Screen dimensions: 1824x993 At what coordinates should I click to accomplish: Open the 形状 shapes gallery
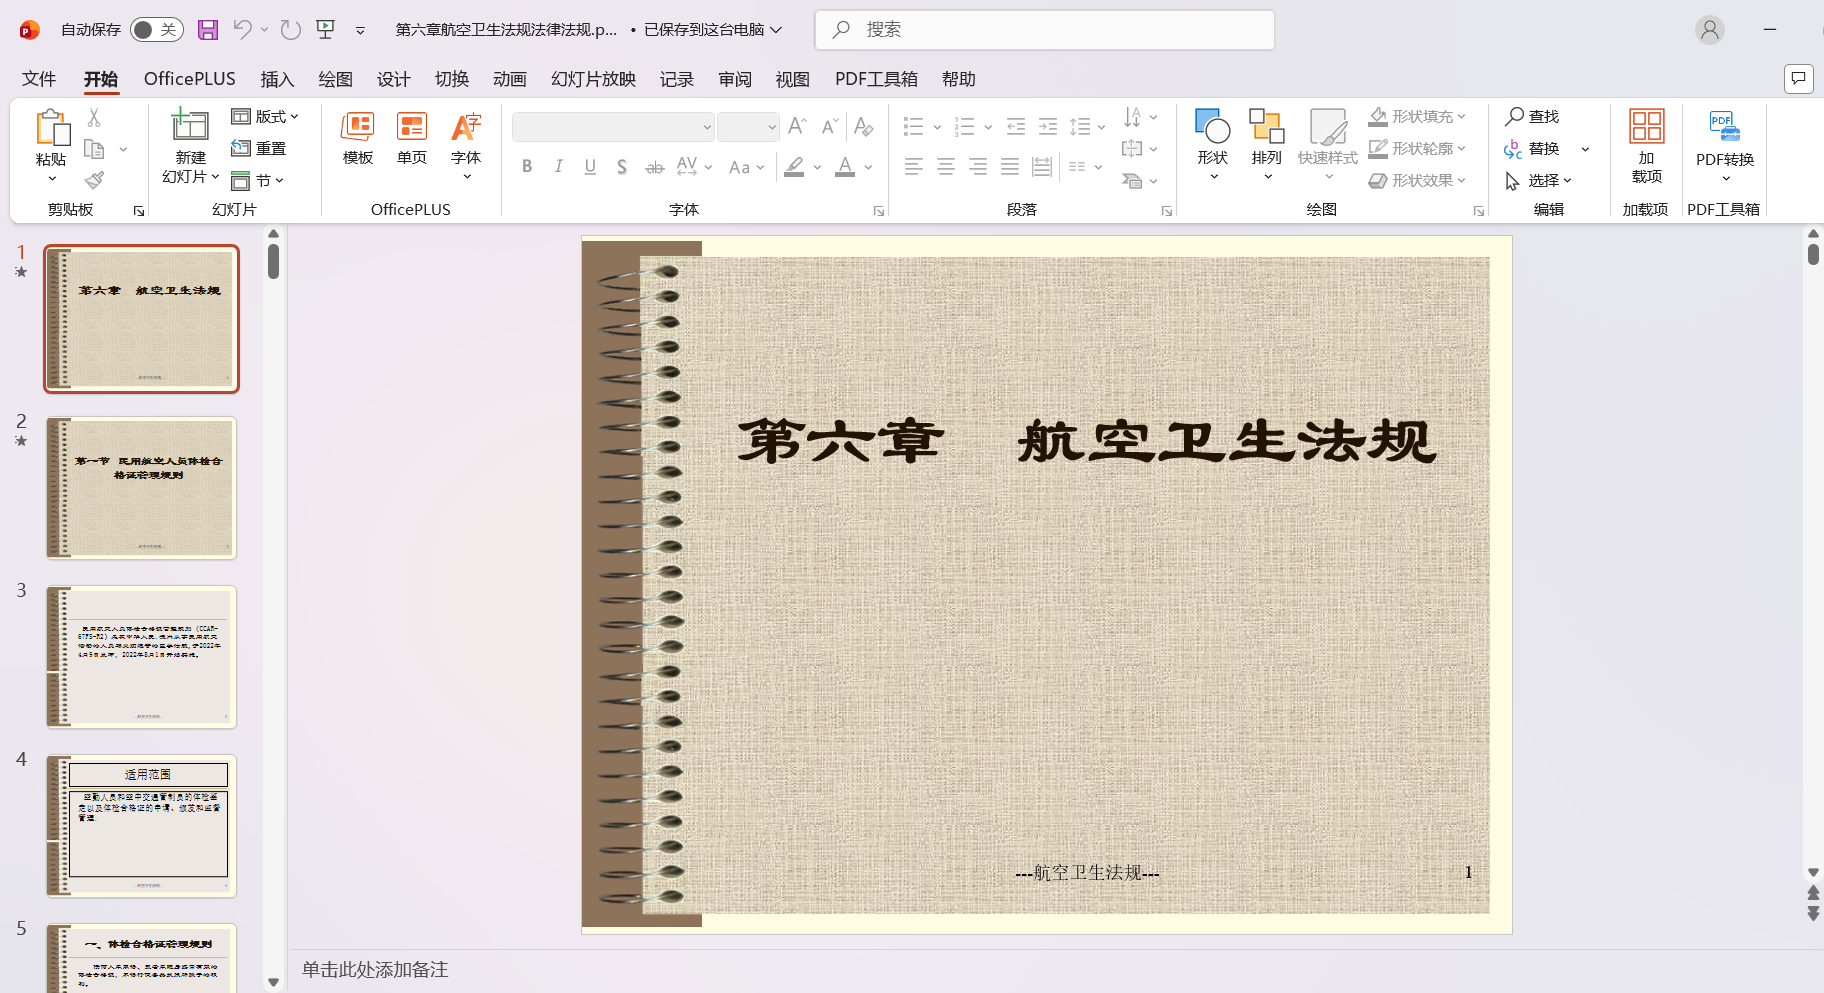tap(1212, 146)
